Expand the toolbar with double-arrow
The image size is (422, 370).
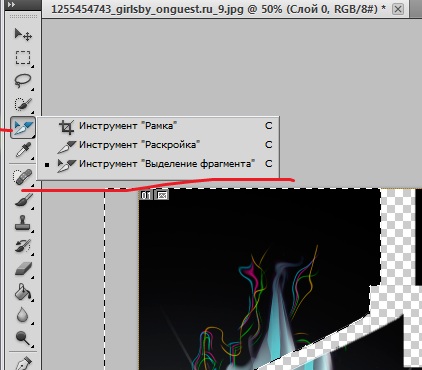click(11, 5)
